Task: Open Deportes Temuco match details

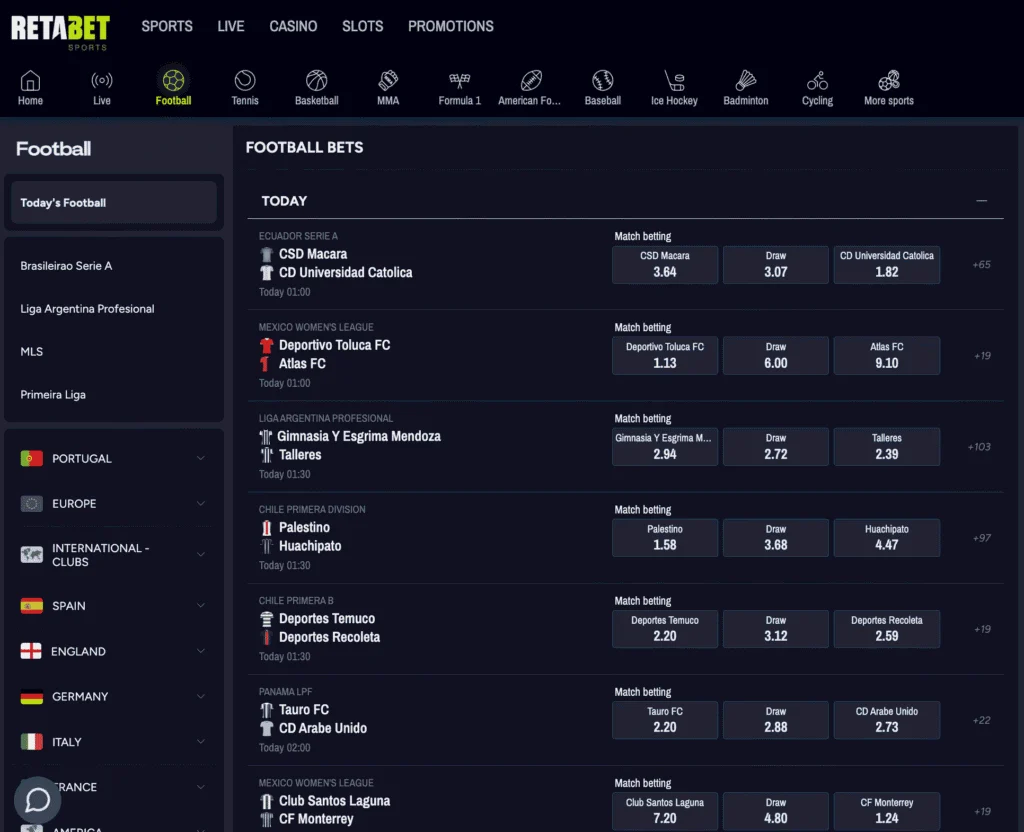Action: [x=327, y=618]
